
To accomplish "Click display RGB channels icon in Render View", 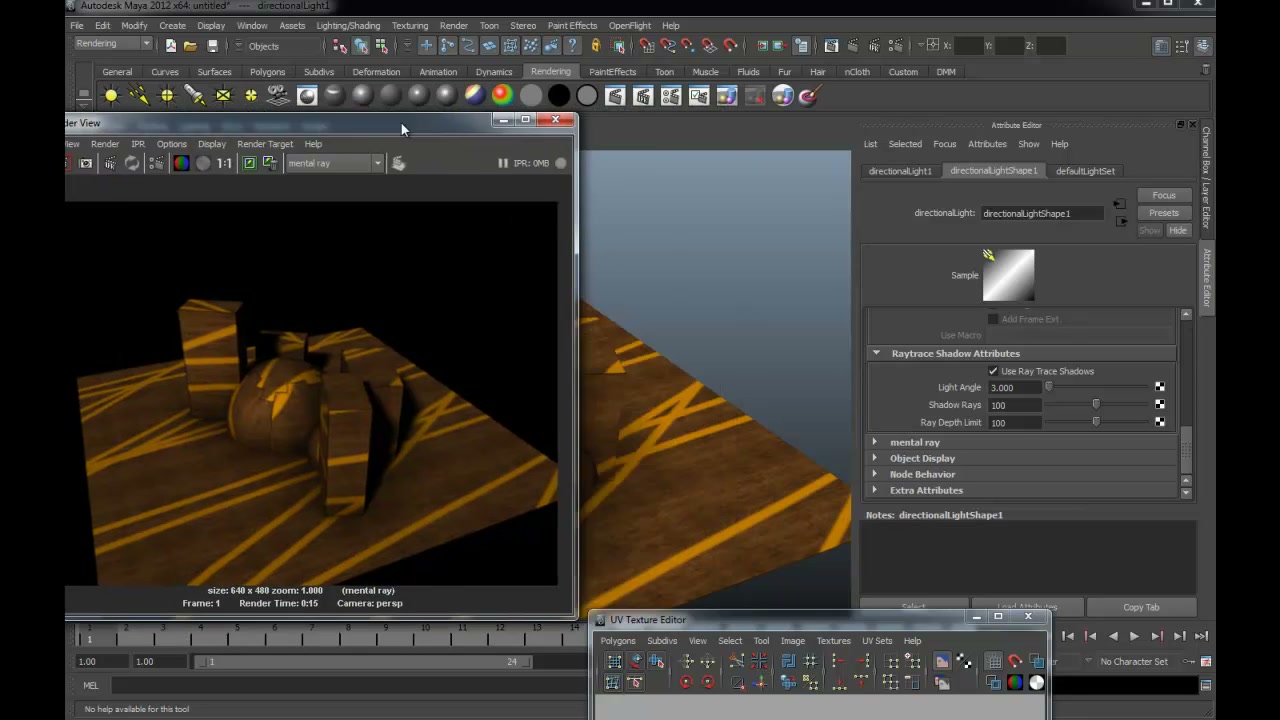I will [181, 163].
